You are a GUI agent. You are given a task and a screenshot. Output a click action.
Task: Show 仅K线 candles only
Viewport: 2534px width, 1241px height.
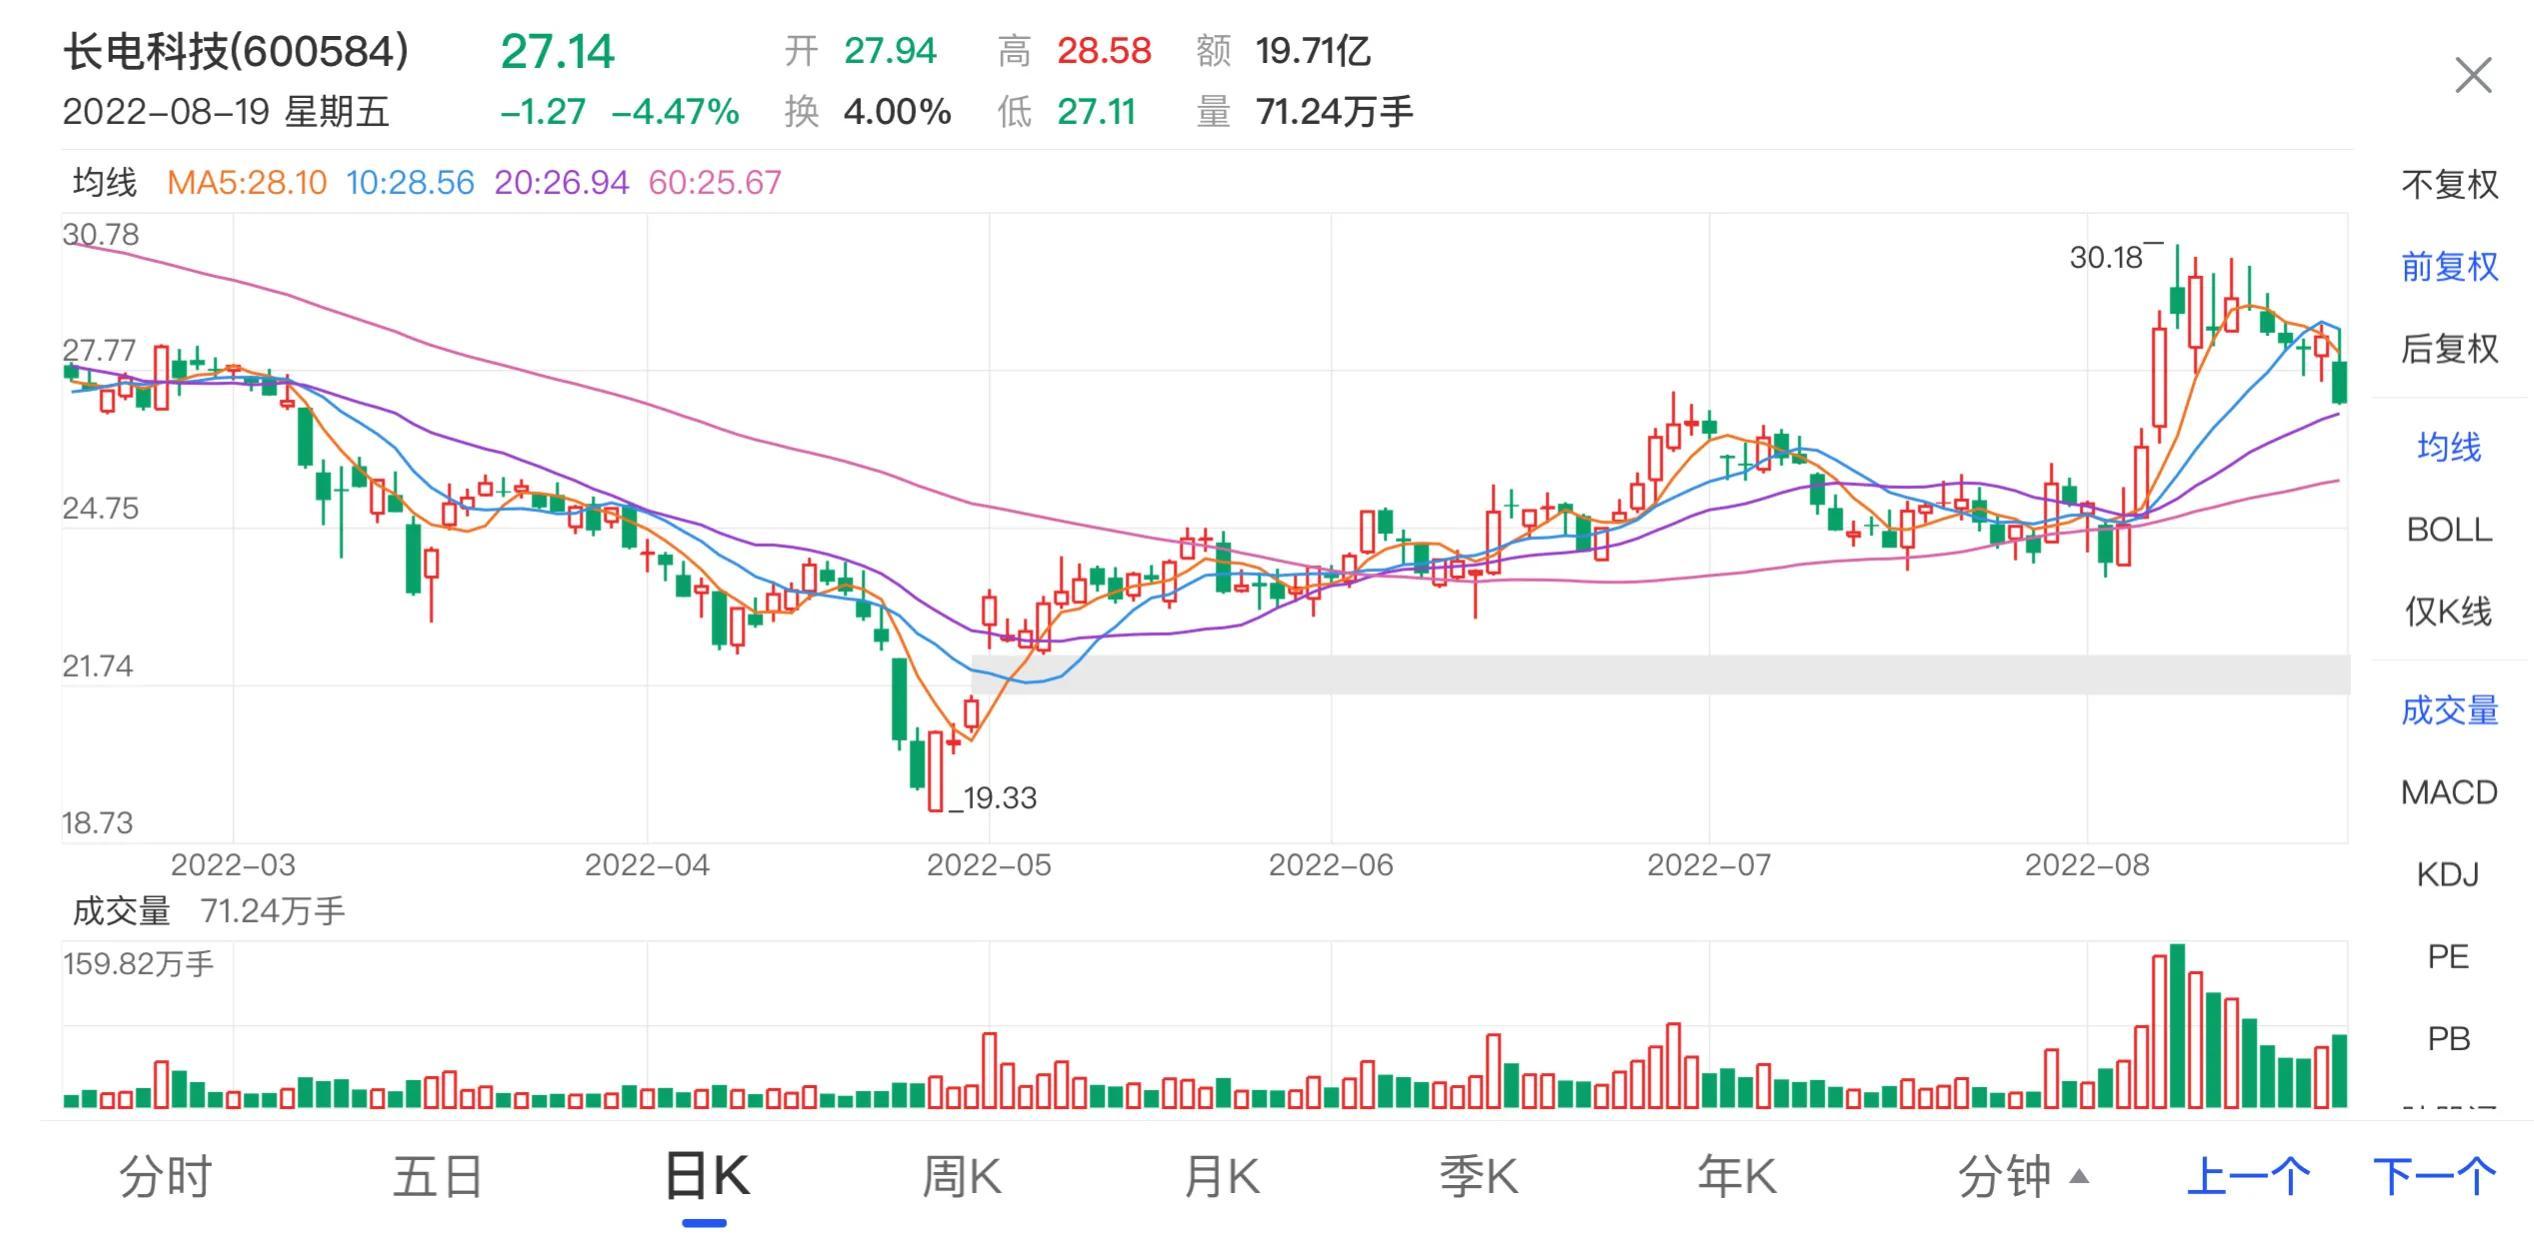2449,611
